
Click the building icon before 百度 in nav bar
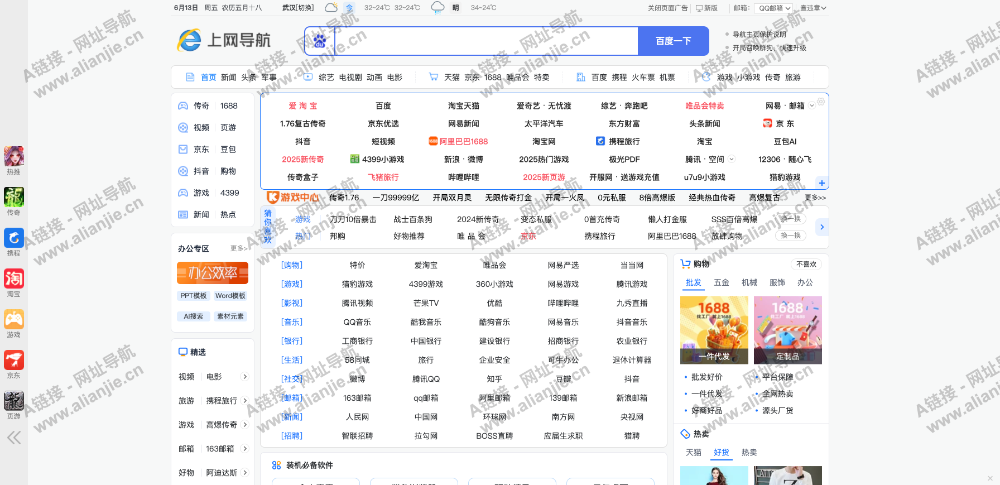coord(581,77)
